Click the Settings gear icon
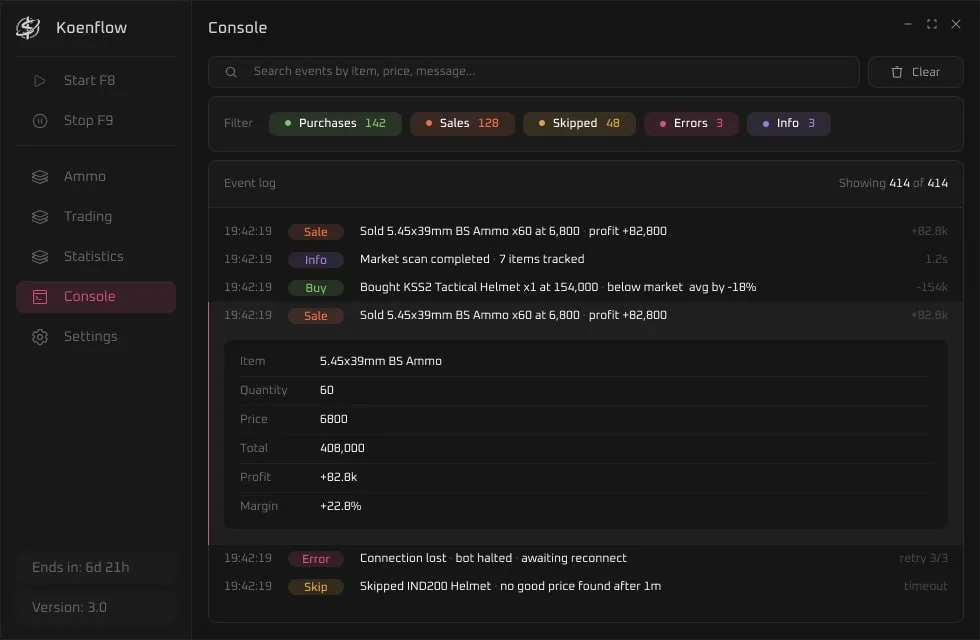The image size is (980, 640). coord(39,337)
